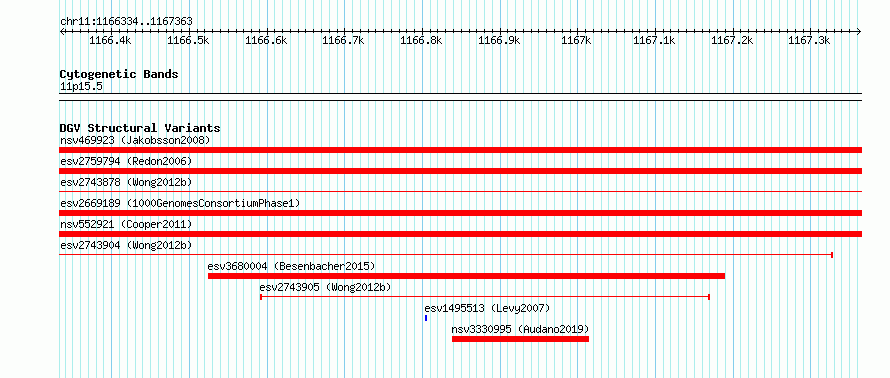Click the 1166.4k ruler tick label
Screen dimensions: 890x378
click(111, 41)
